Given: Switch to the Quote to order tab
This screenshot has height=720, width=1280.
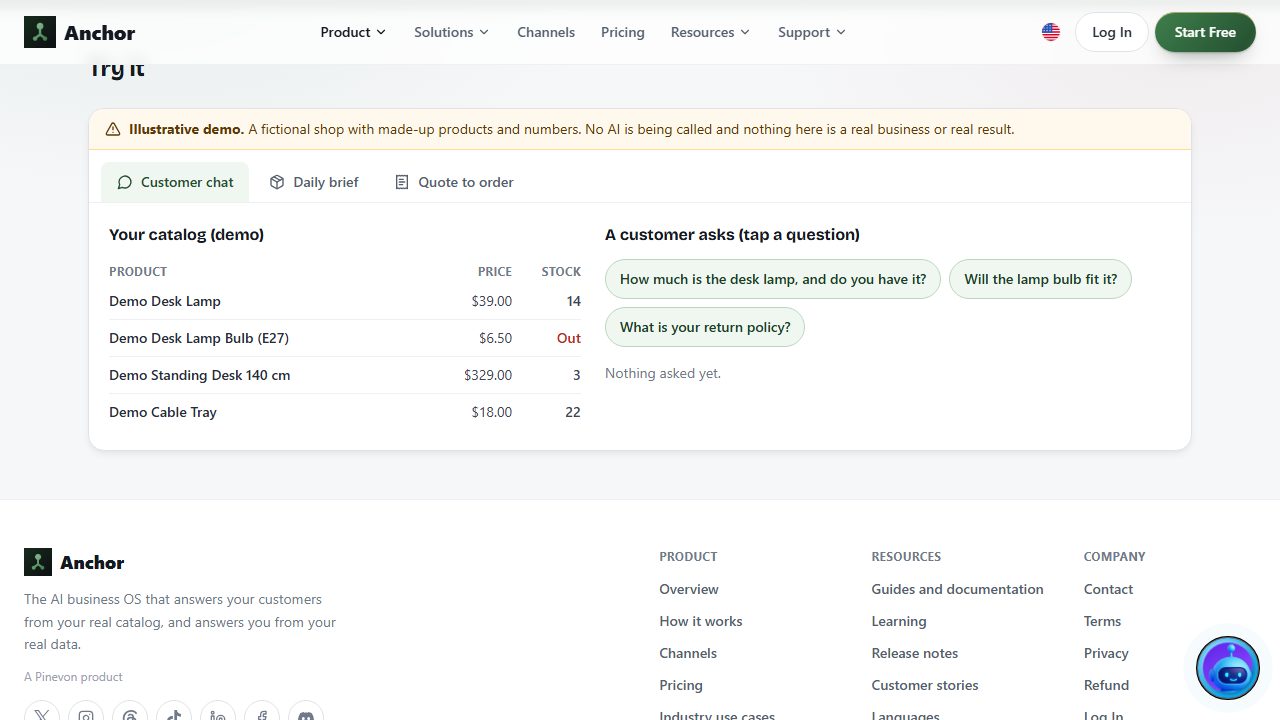Looking at the screenshot, I should pyautogui.click(x=454, y=182).
